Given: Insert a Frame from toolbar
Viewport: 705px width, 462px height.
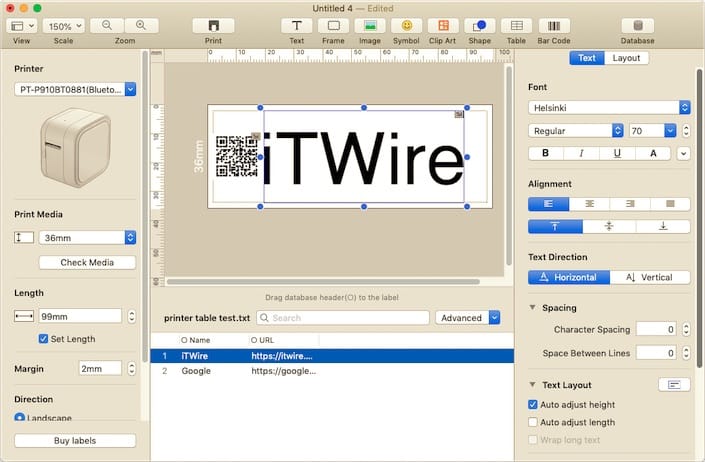Looking at the screenshot, I should click(334, 26).
